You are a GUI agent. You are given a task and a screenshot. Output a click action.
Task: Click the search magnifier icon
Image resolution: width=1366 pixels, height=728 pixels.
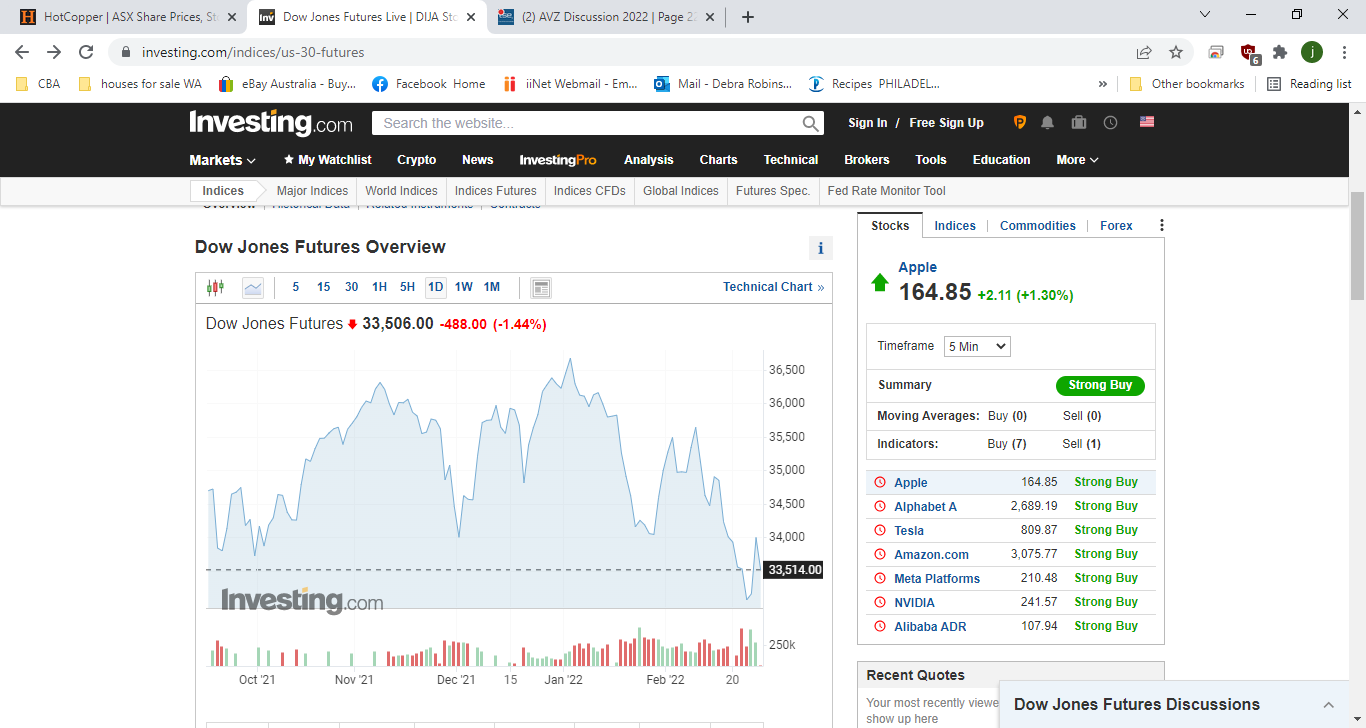coord(811,123)
